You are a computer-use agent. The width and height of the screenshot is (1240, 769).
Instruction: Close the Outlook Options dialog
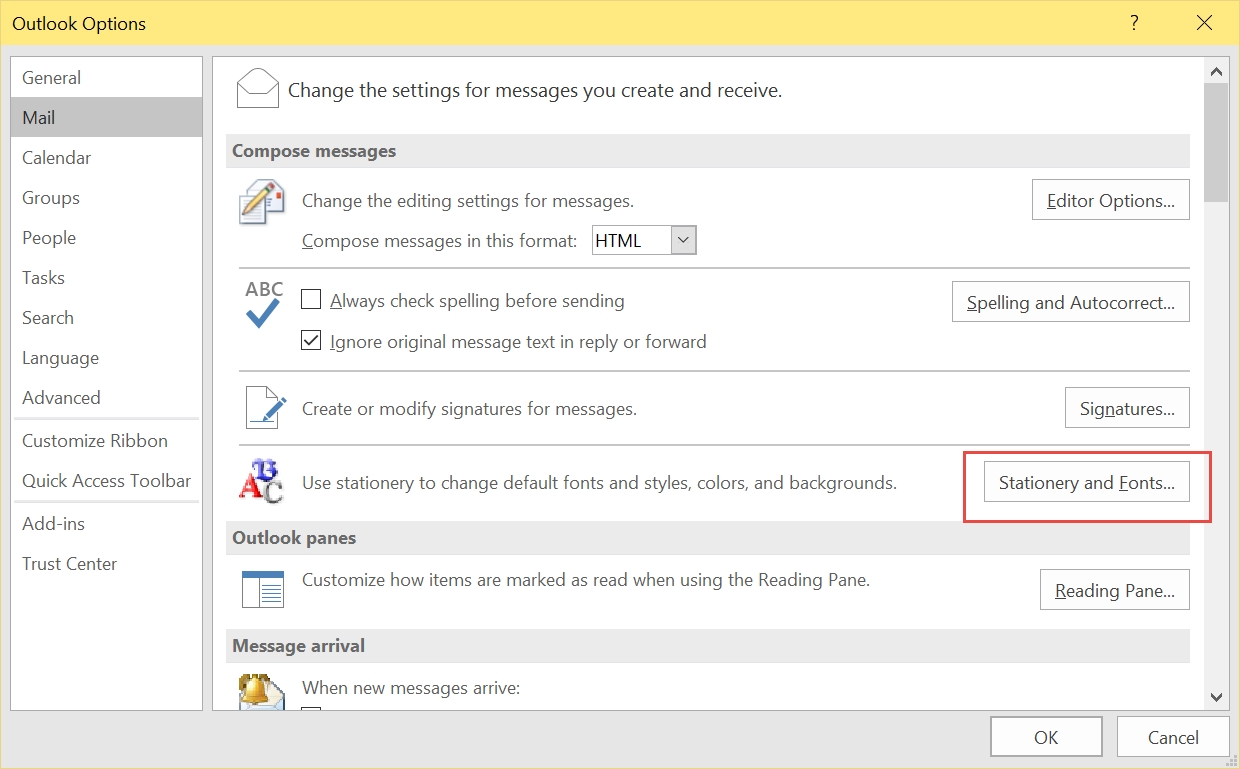(1204, 22)
